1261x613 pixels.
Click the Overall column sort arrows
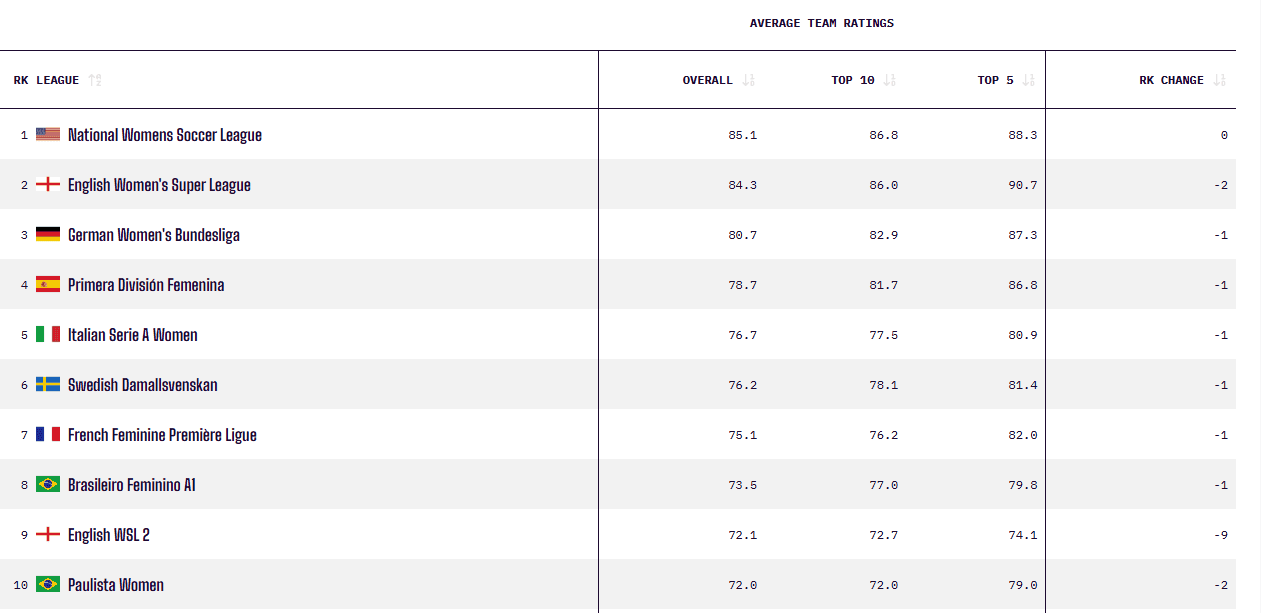tap(749, 80)
